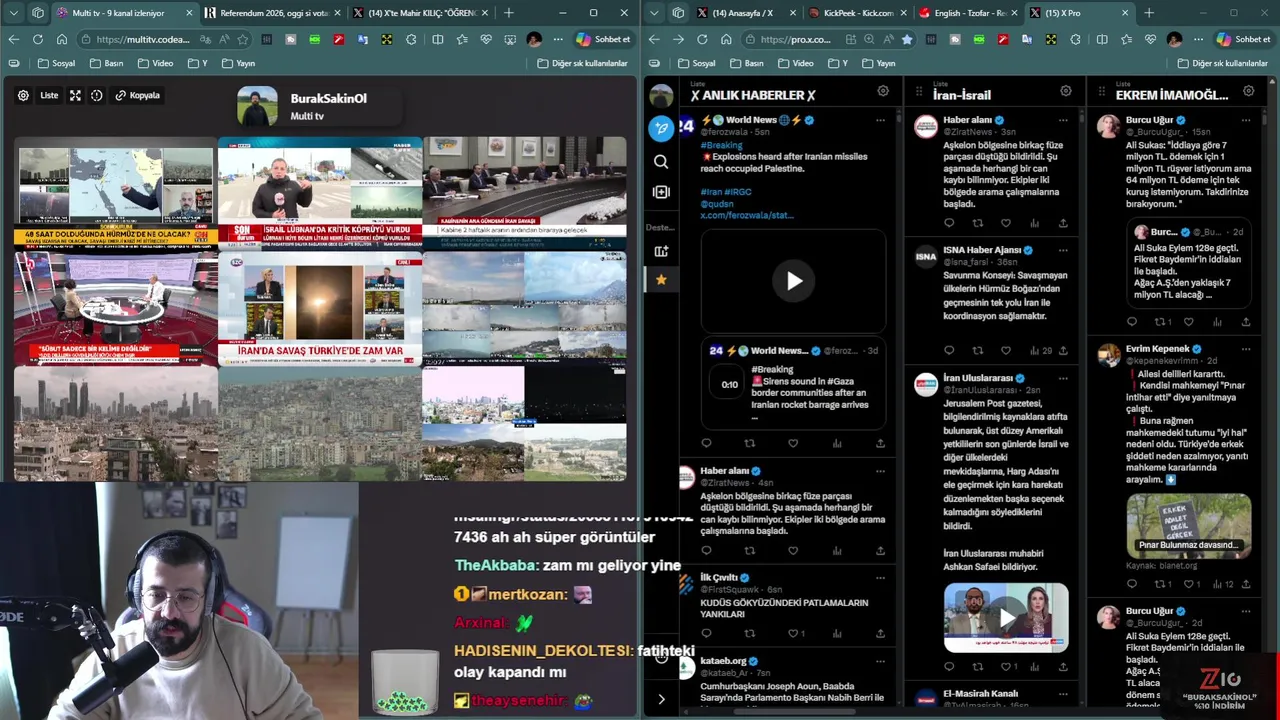Expand Diğer sık kullanılanlar folder in right window
Viewport: 1280px width, 720px height.
pos(1222,63)
